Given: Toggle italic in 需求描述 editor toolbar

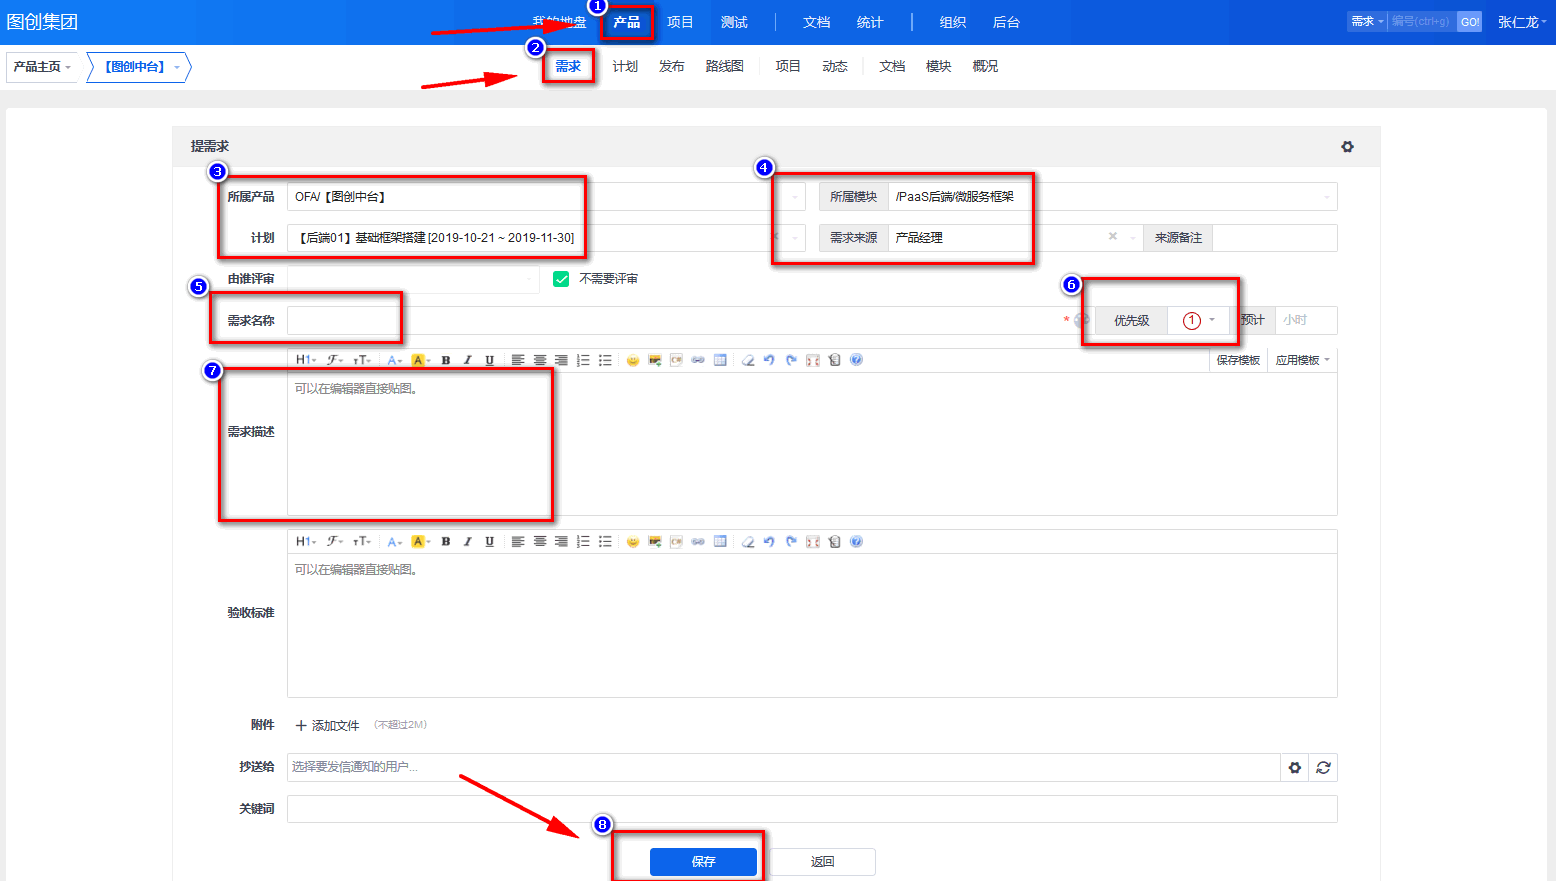Looking at the screenshot, I should (x=467, y=360).
